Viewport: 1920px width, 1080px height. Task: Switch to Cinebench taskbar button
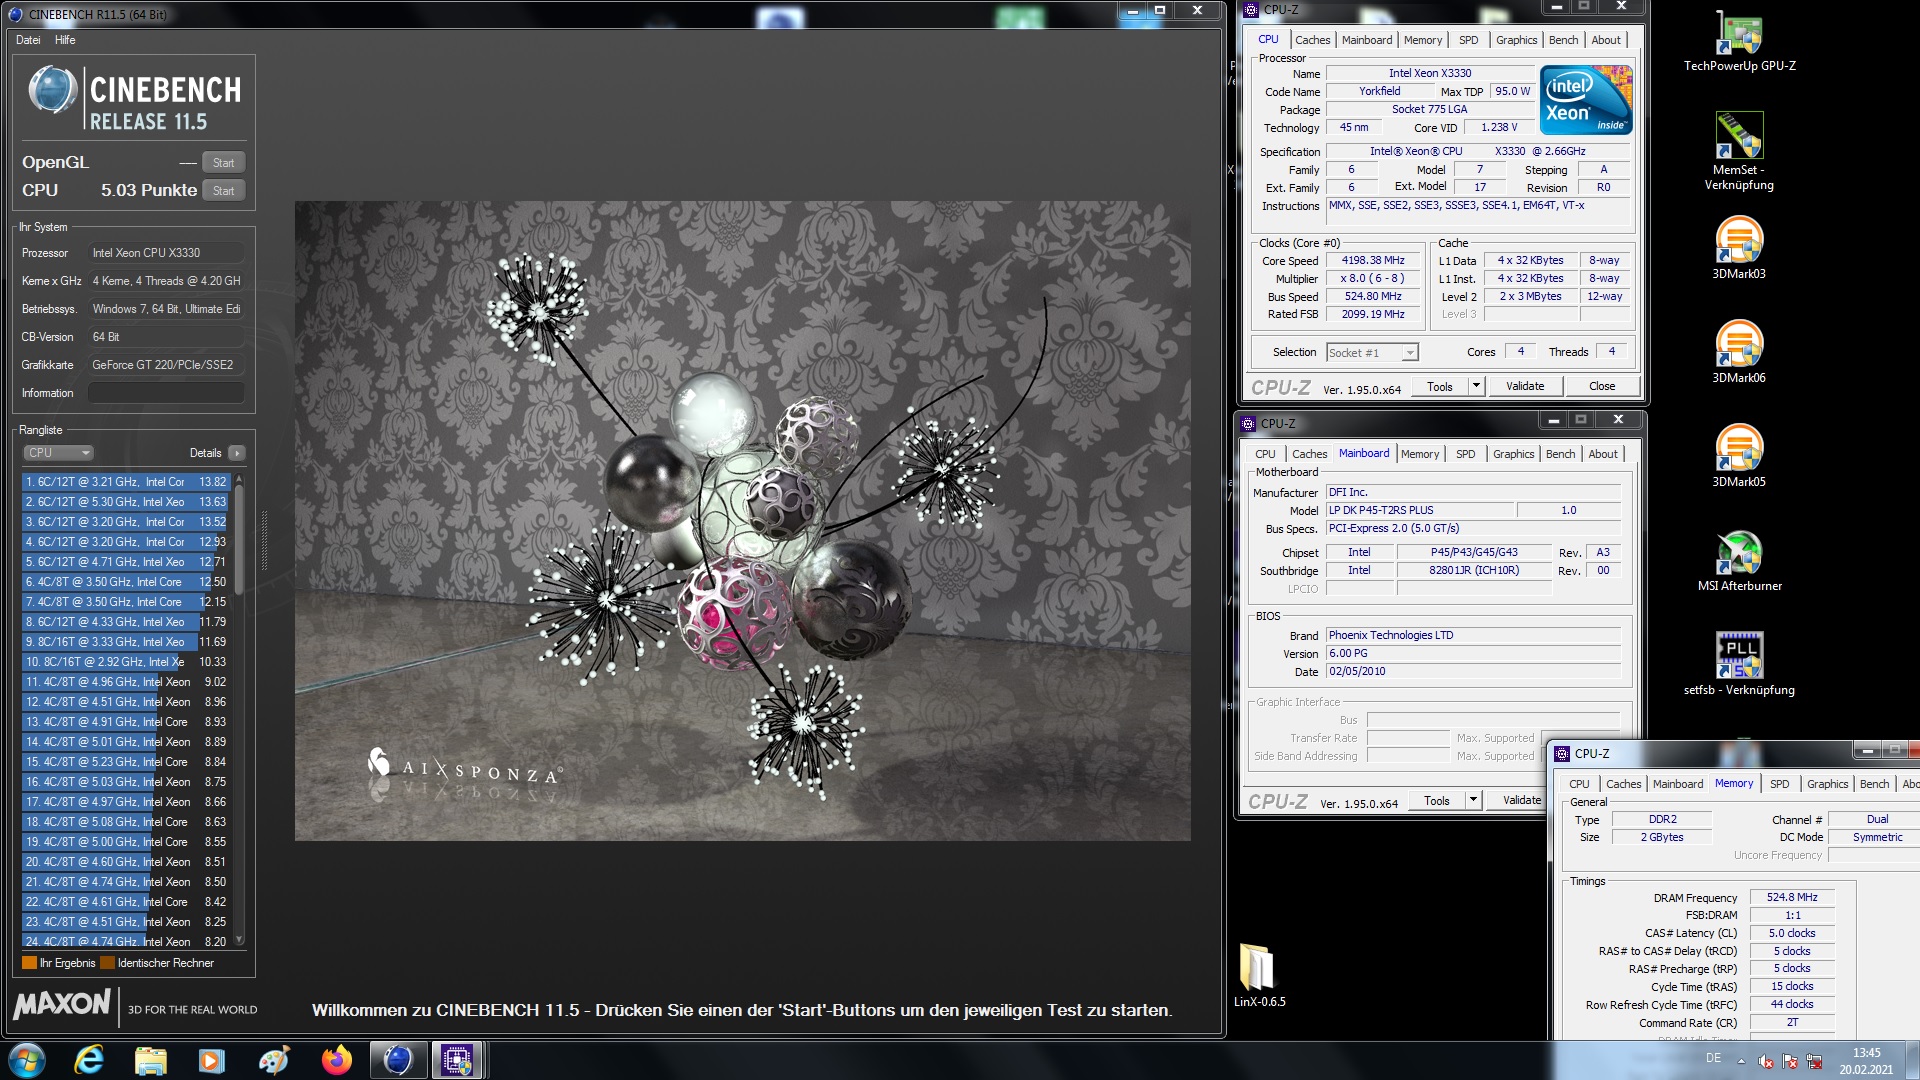click(x=398, y=1060)
